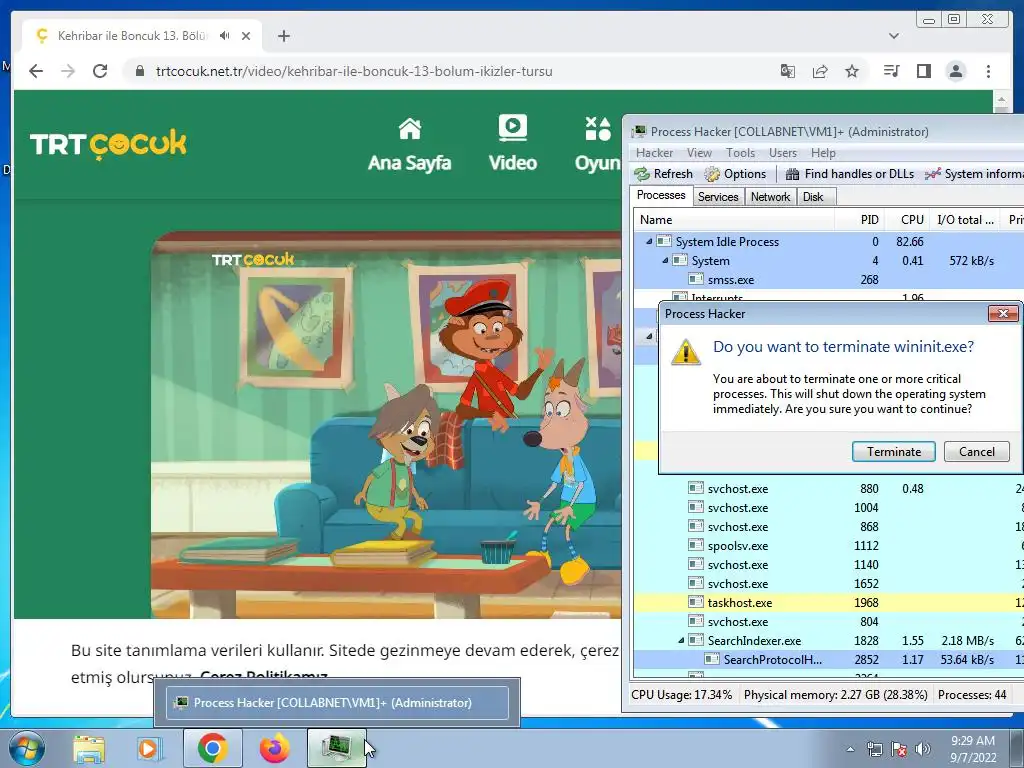Sort processes by the PID column
Screen dimensions: 1024x768
pos(859,220)
